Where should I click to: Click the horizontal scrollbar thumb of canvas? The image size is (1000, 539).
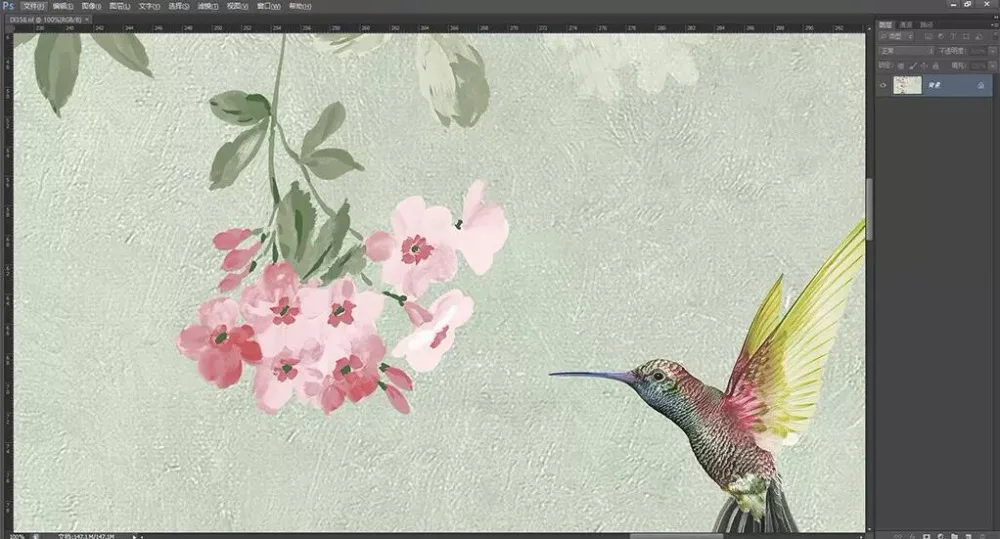(x=676, y=536)
